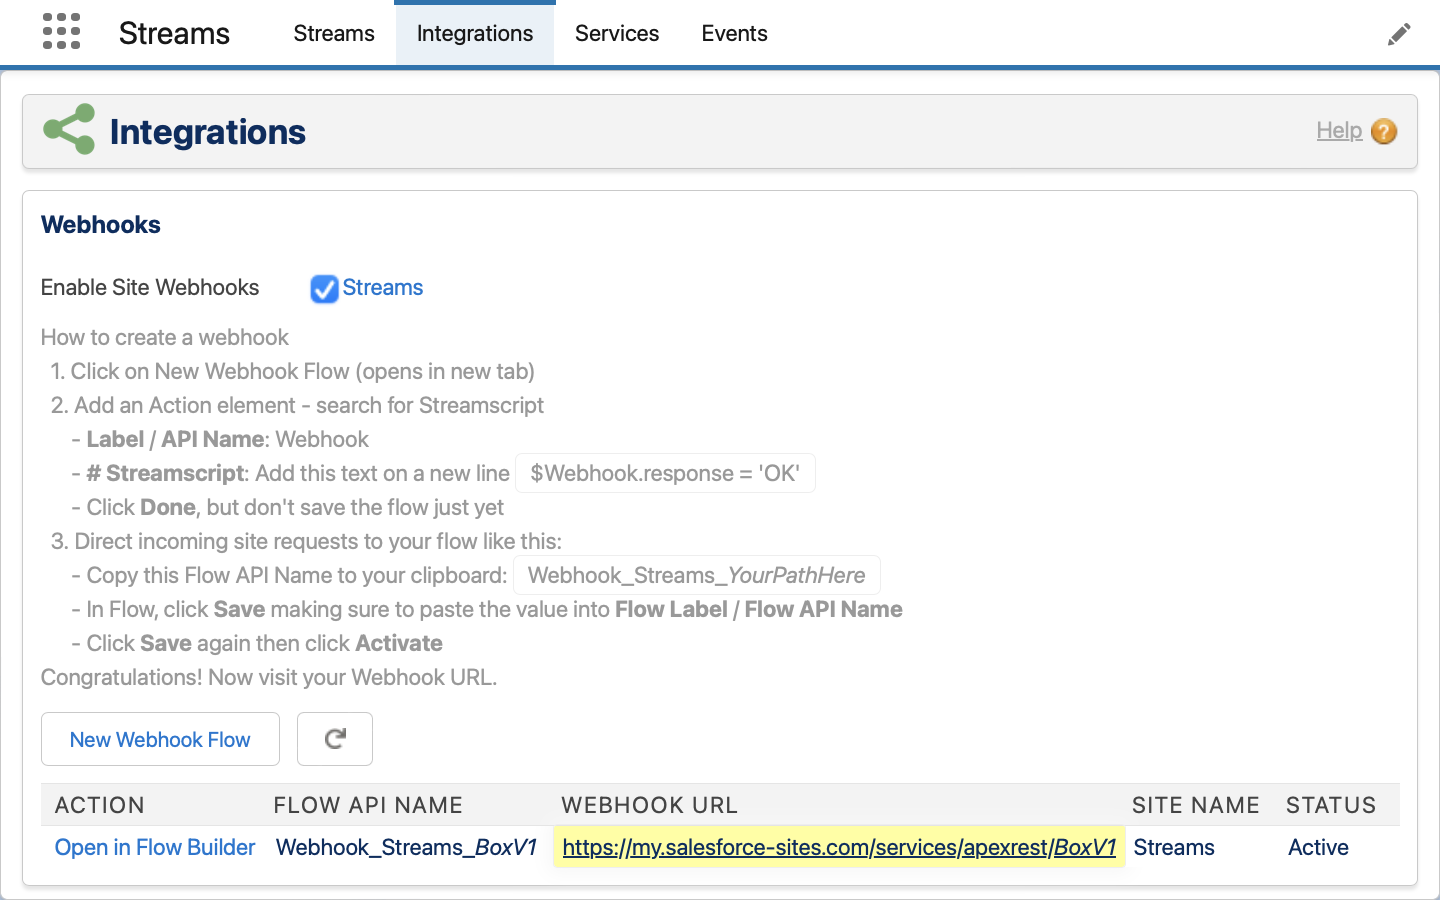Screen dimensions: 1440x900
Task: Go to the Services tab
Action: click(x=617, y=33)
